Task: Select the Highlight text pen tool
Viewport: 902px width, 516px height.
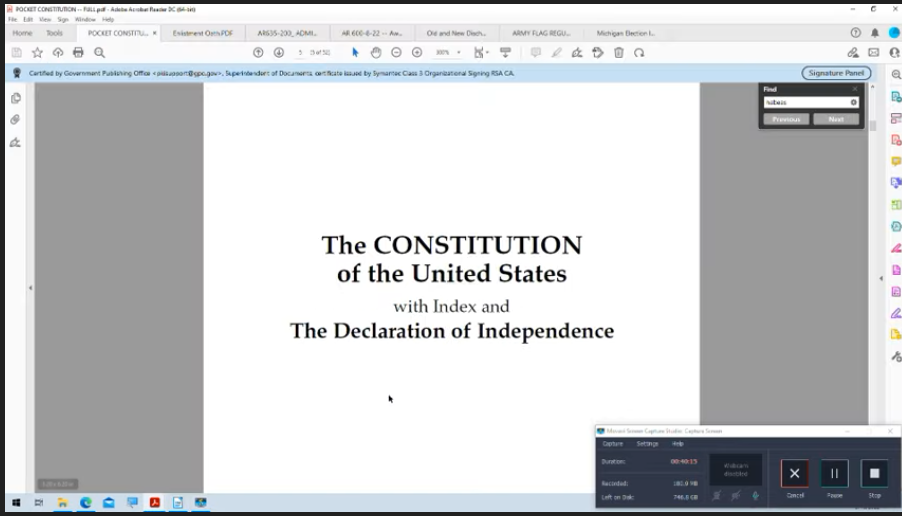Action: (556, 53)
